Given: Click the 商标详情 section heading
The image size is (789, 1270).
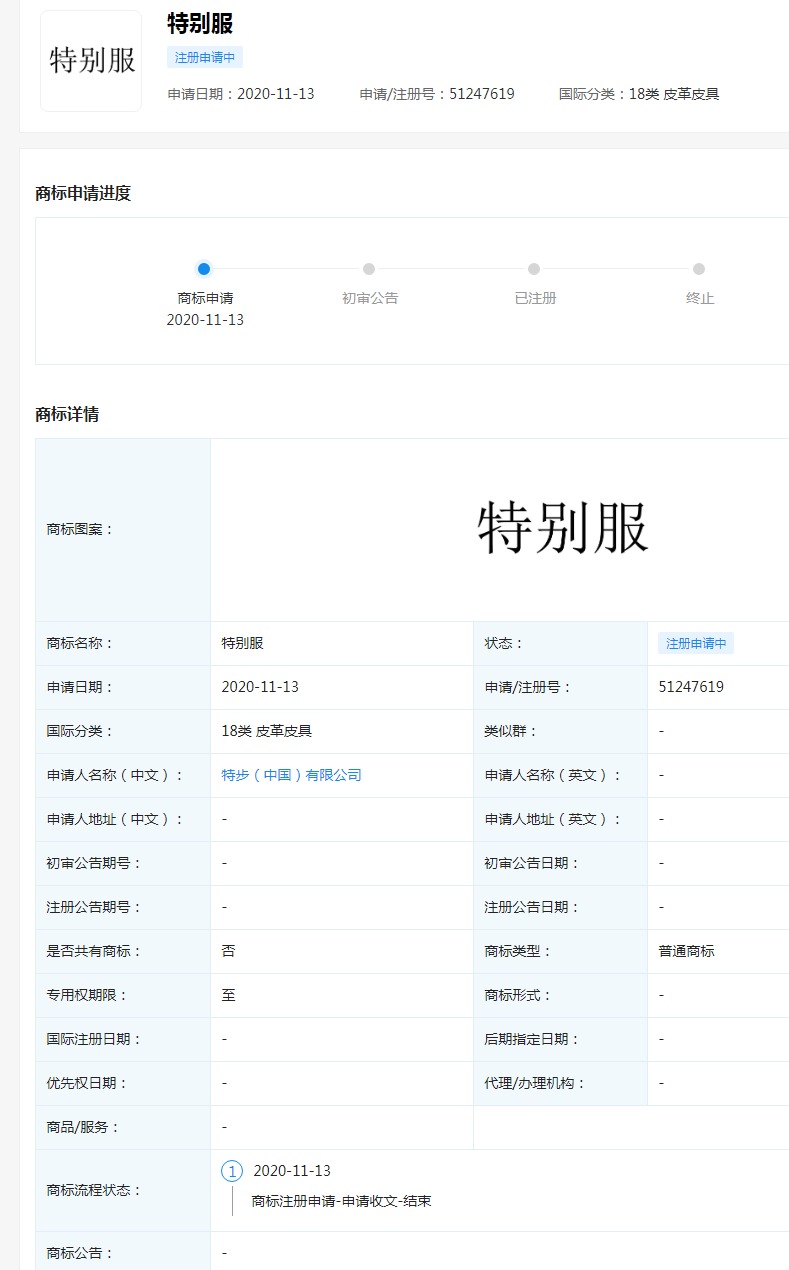Looking at the screenshot, I should [67, 414].
